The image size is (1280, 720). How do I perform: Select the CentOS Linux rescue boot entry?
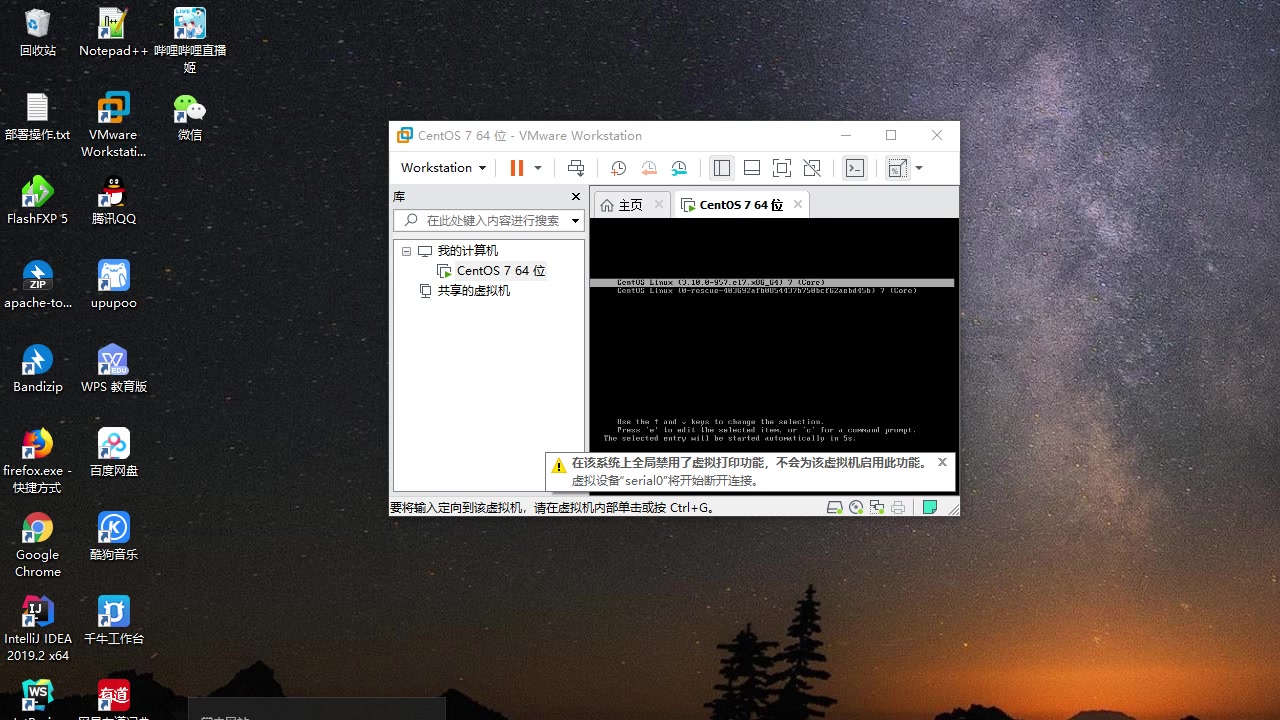767,291
